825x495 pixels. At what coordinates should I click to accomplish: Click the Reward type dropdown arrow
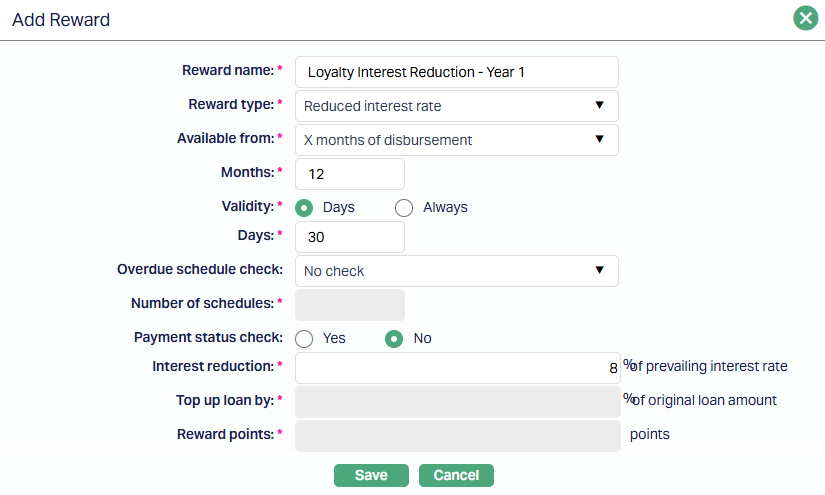click(599, 105)
